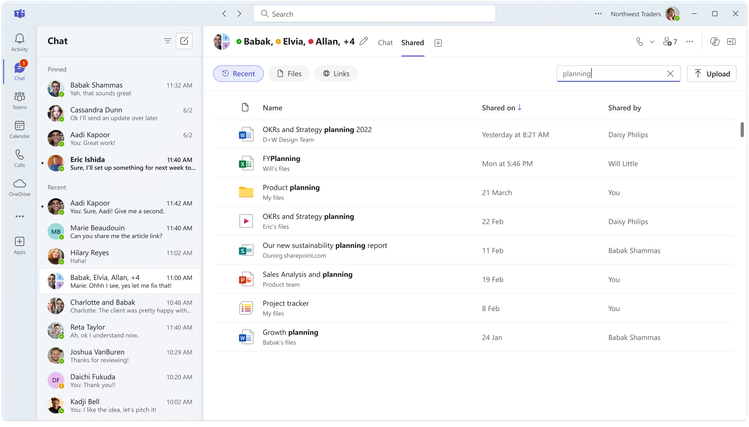
Task: Toggle the Recent filter pill
Action: [x=238, y=74]
